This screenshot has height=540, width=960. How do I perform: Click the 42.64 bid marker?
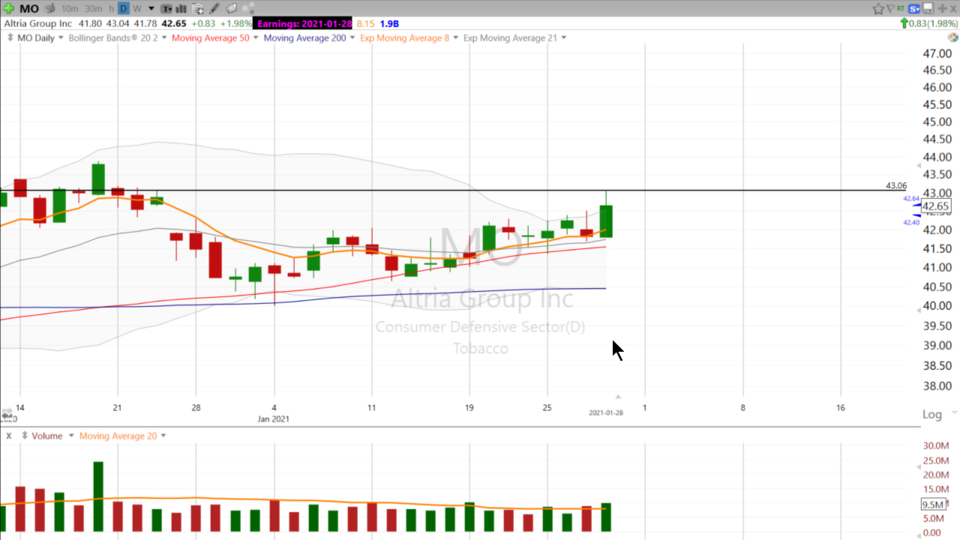coord(911,198)
